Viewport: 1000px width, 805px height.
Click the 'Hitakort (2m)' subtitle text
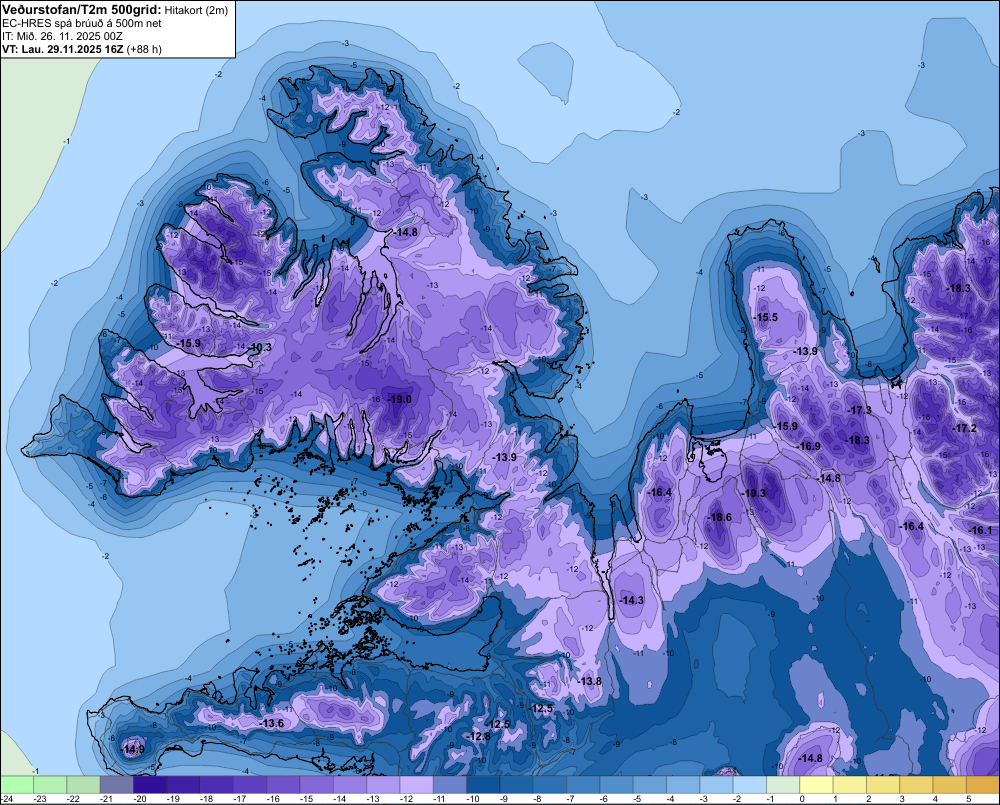[x=196, y=10]
